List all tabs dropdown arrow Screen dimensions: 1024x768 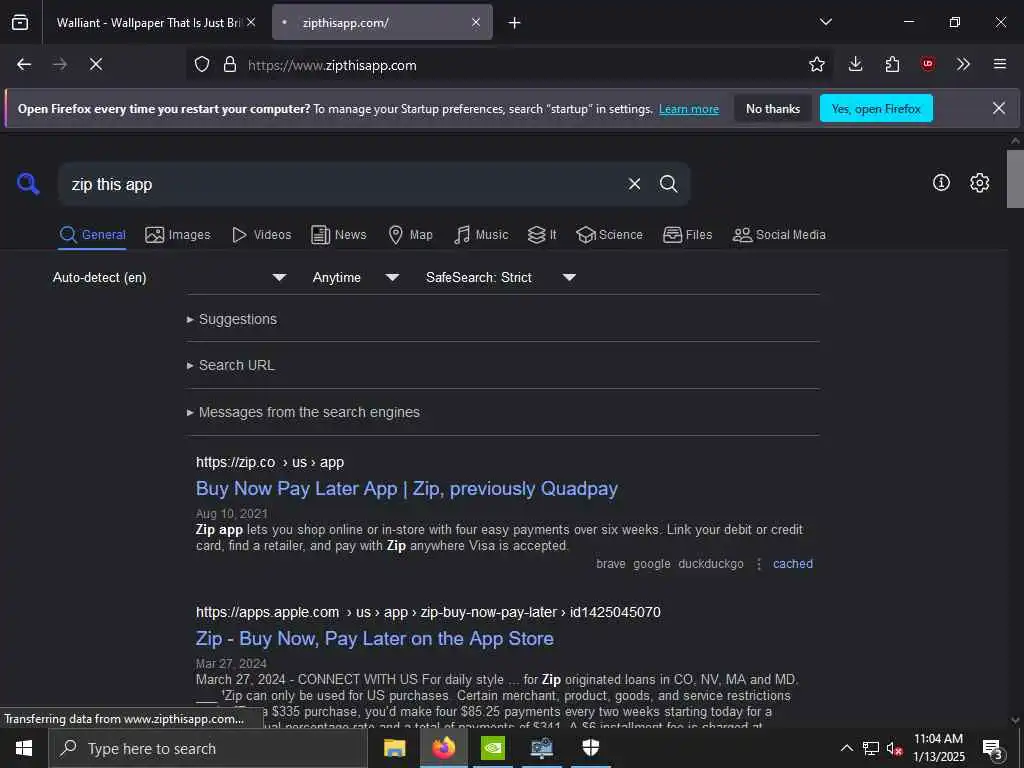click(x=826, y=22)
